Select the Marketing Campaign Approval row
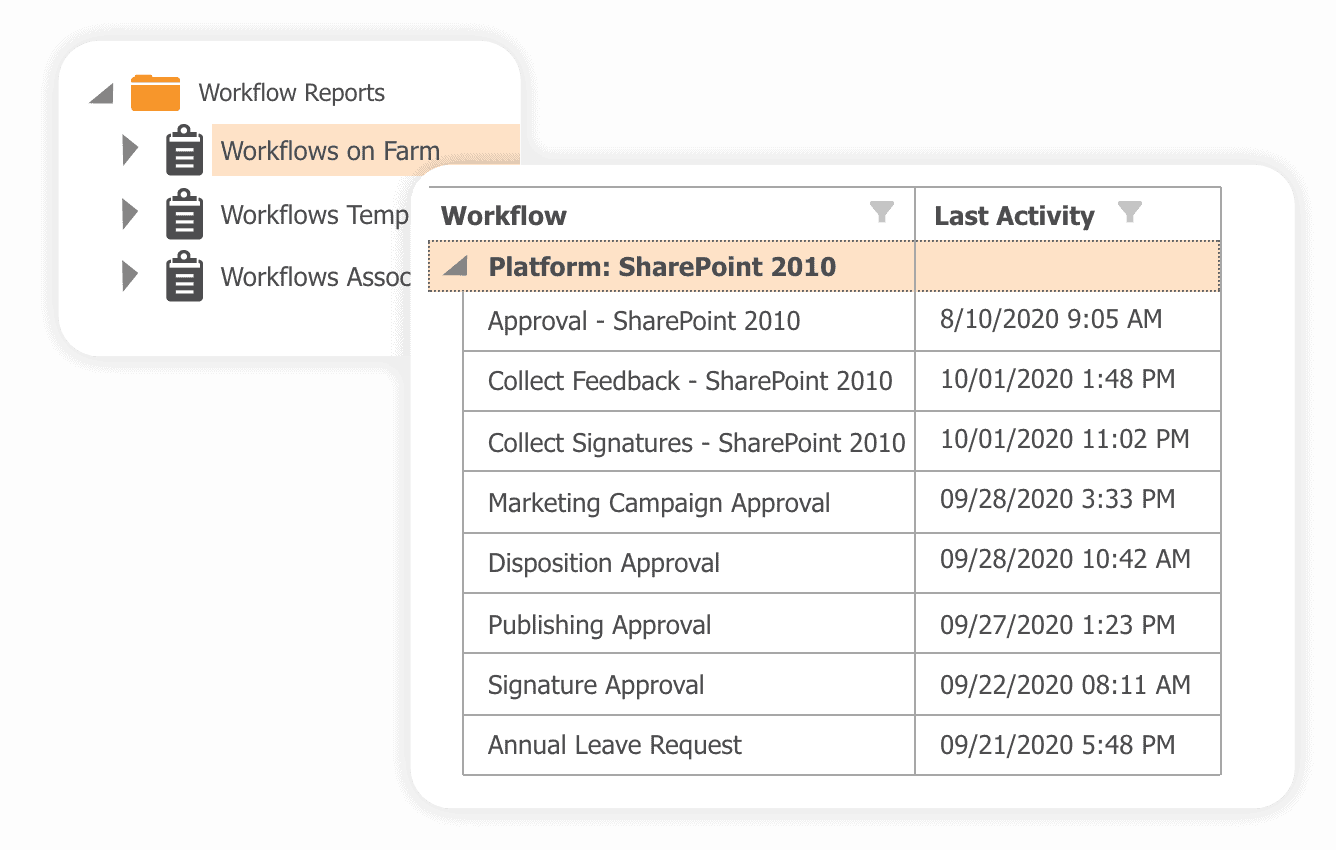The height and width of the screenshot is (850, 1336). click(657, 502)
